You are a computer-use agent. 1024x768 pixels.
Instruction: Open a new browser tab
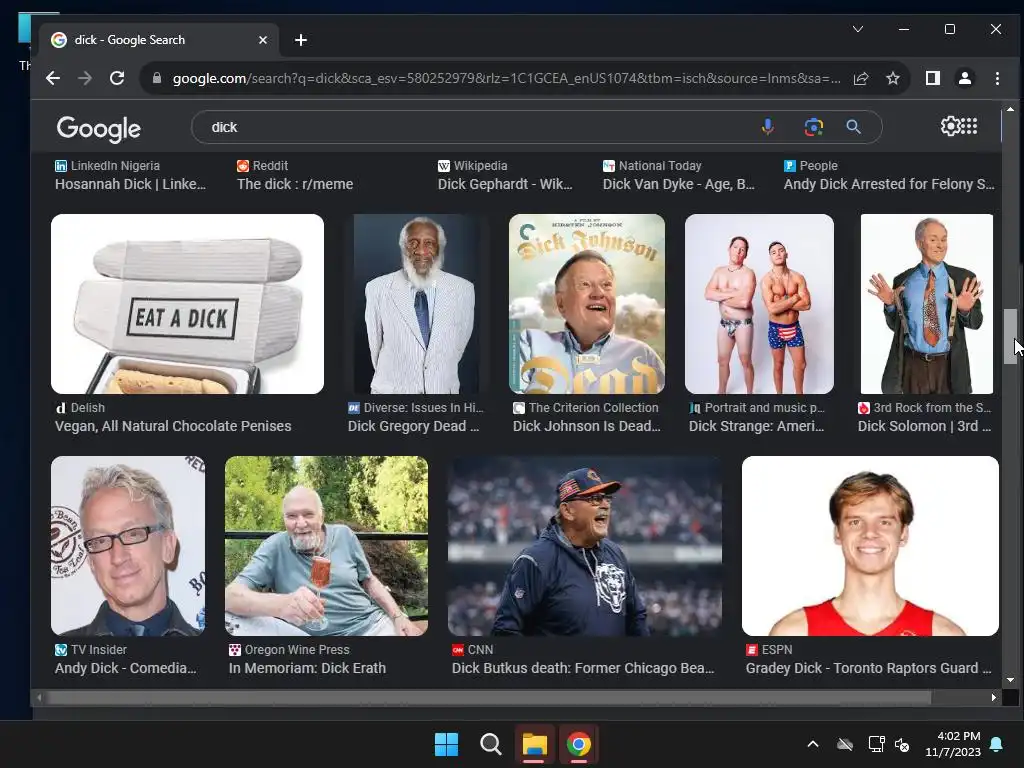[300, 40]
